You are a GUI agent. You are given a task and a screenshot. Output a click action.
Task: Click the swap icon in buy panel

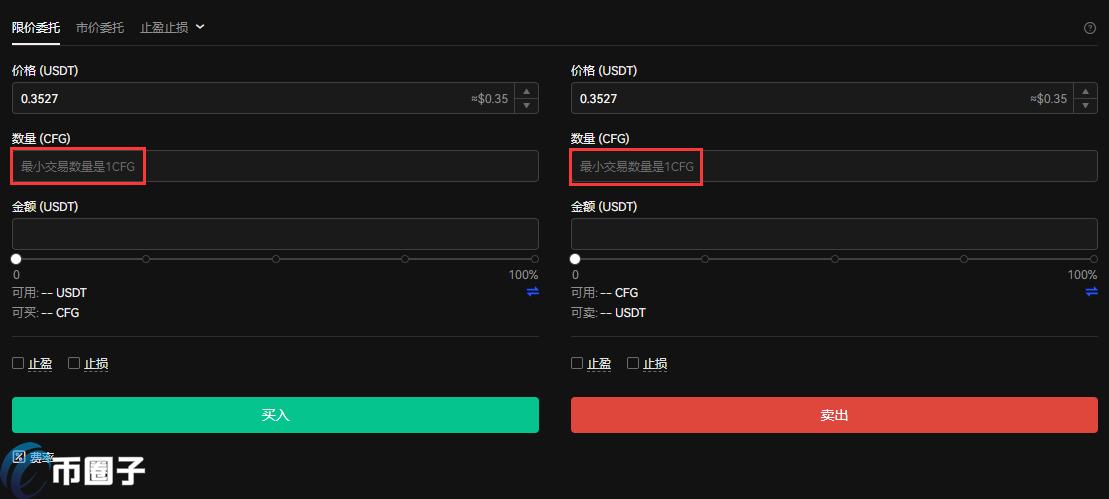click(x=533, y=291)
